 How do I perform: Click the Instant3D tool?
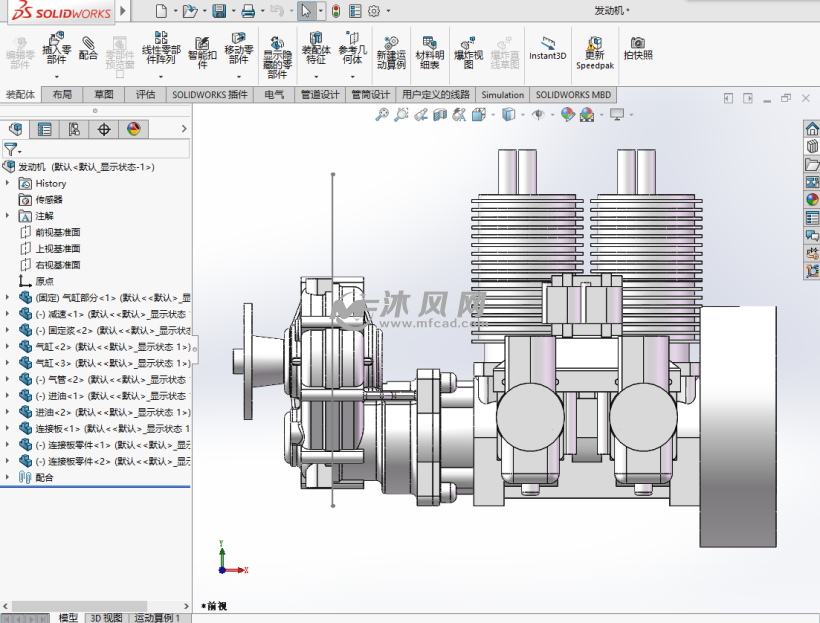pyautogui.click(x=547, y=48)
